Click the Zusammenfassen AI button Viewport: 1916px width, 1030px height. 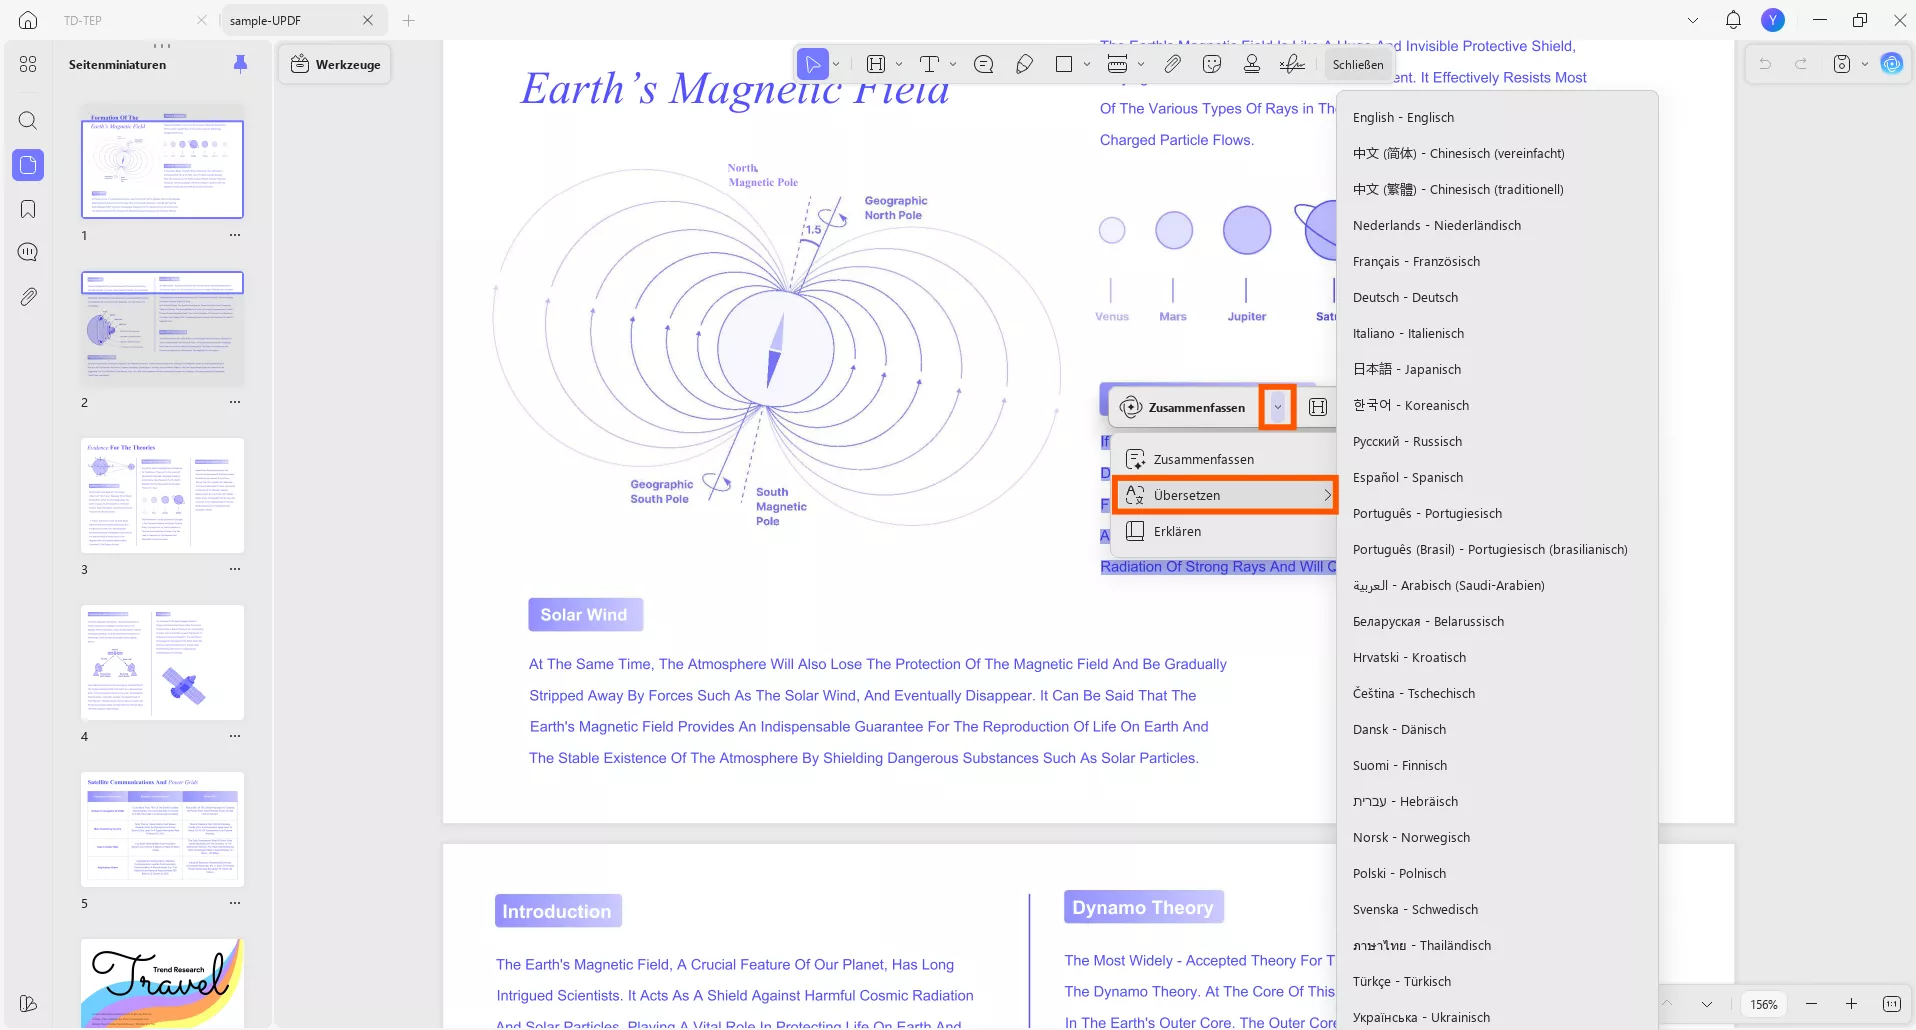coord(1184,407)
